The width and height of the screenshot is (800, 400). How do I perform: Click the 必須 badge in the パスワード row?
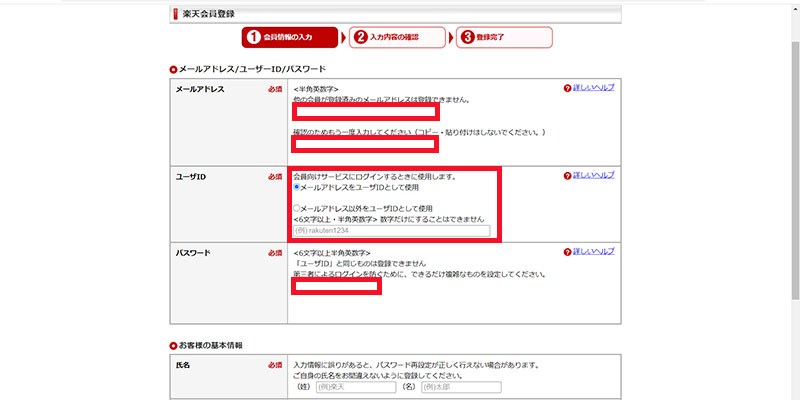275,254
